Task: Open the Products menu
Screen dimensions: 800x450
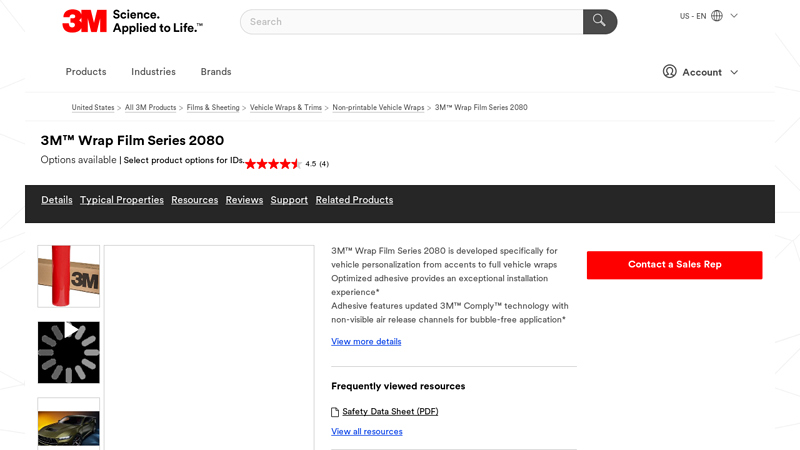Action: tap(86, 71)
